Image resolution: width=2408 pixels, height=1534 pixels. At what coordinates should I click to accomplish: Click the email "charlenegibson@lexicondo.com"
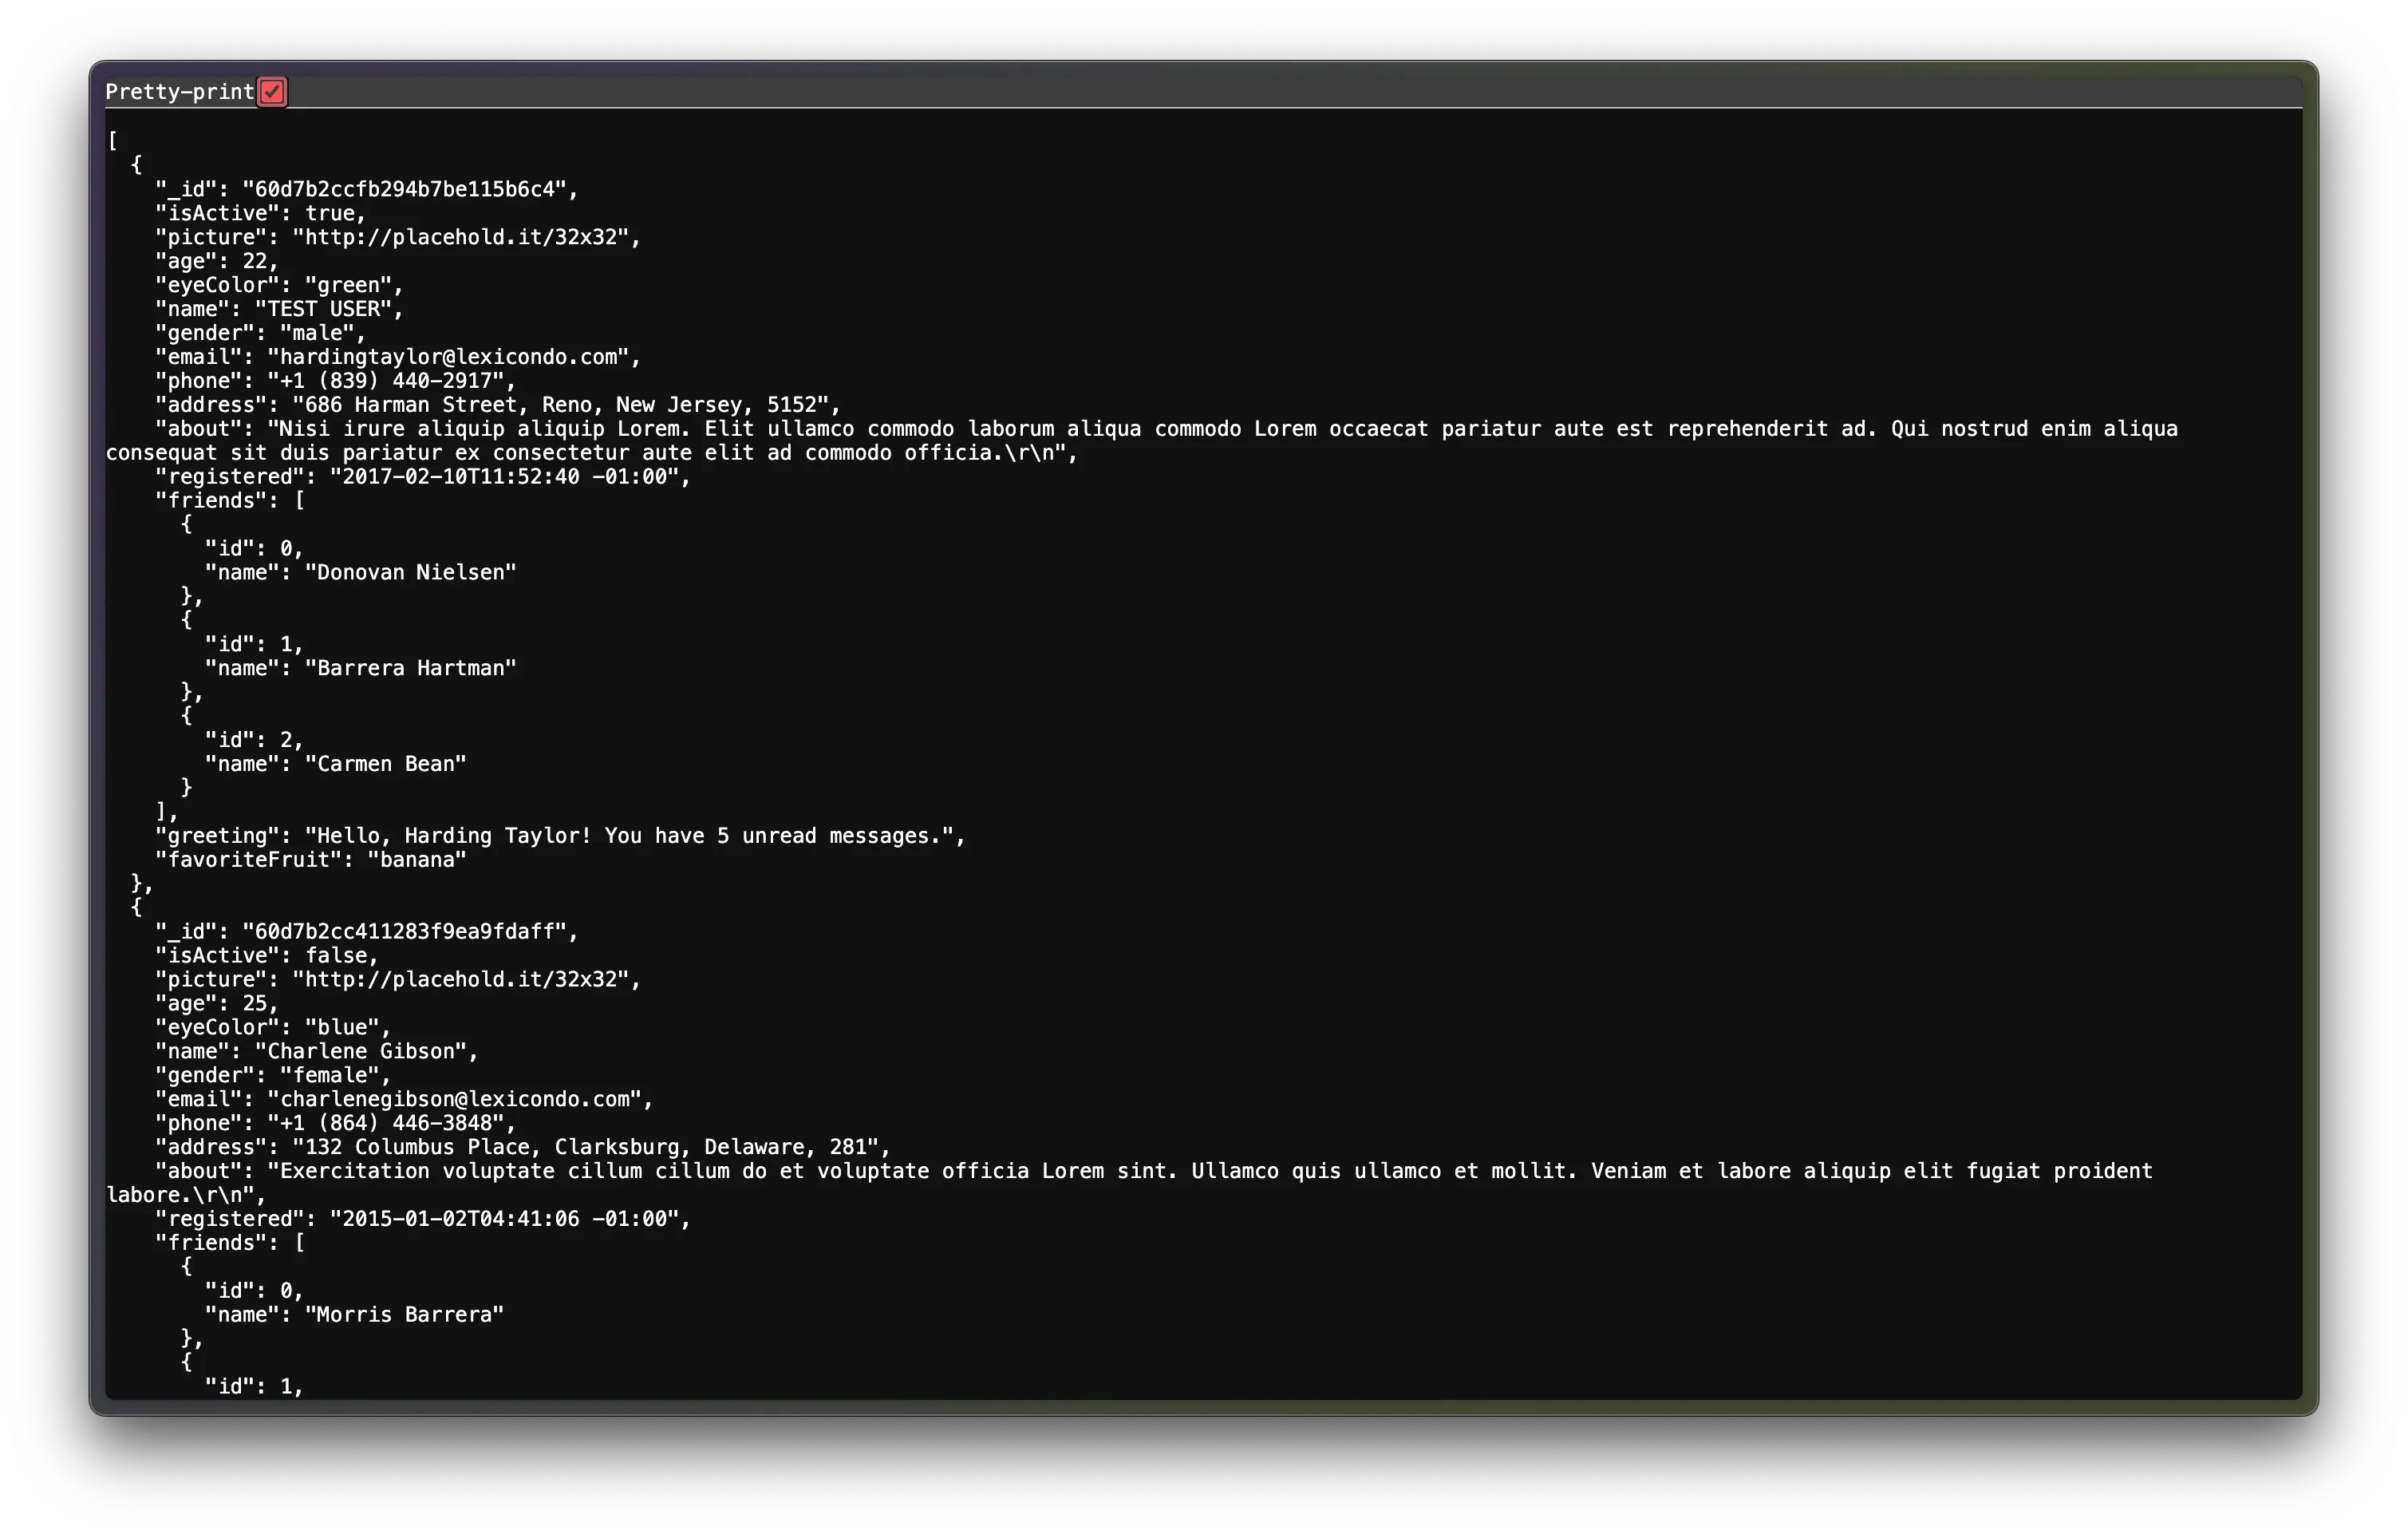(454, 1100)
